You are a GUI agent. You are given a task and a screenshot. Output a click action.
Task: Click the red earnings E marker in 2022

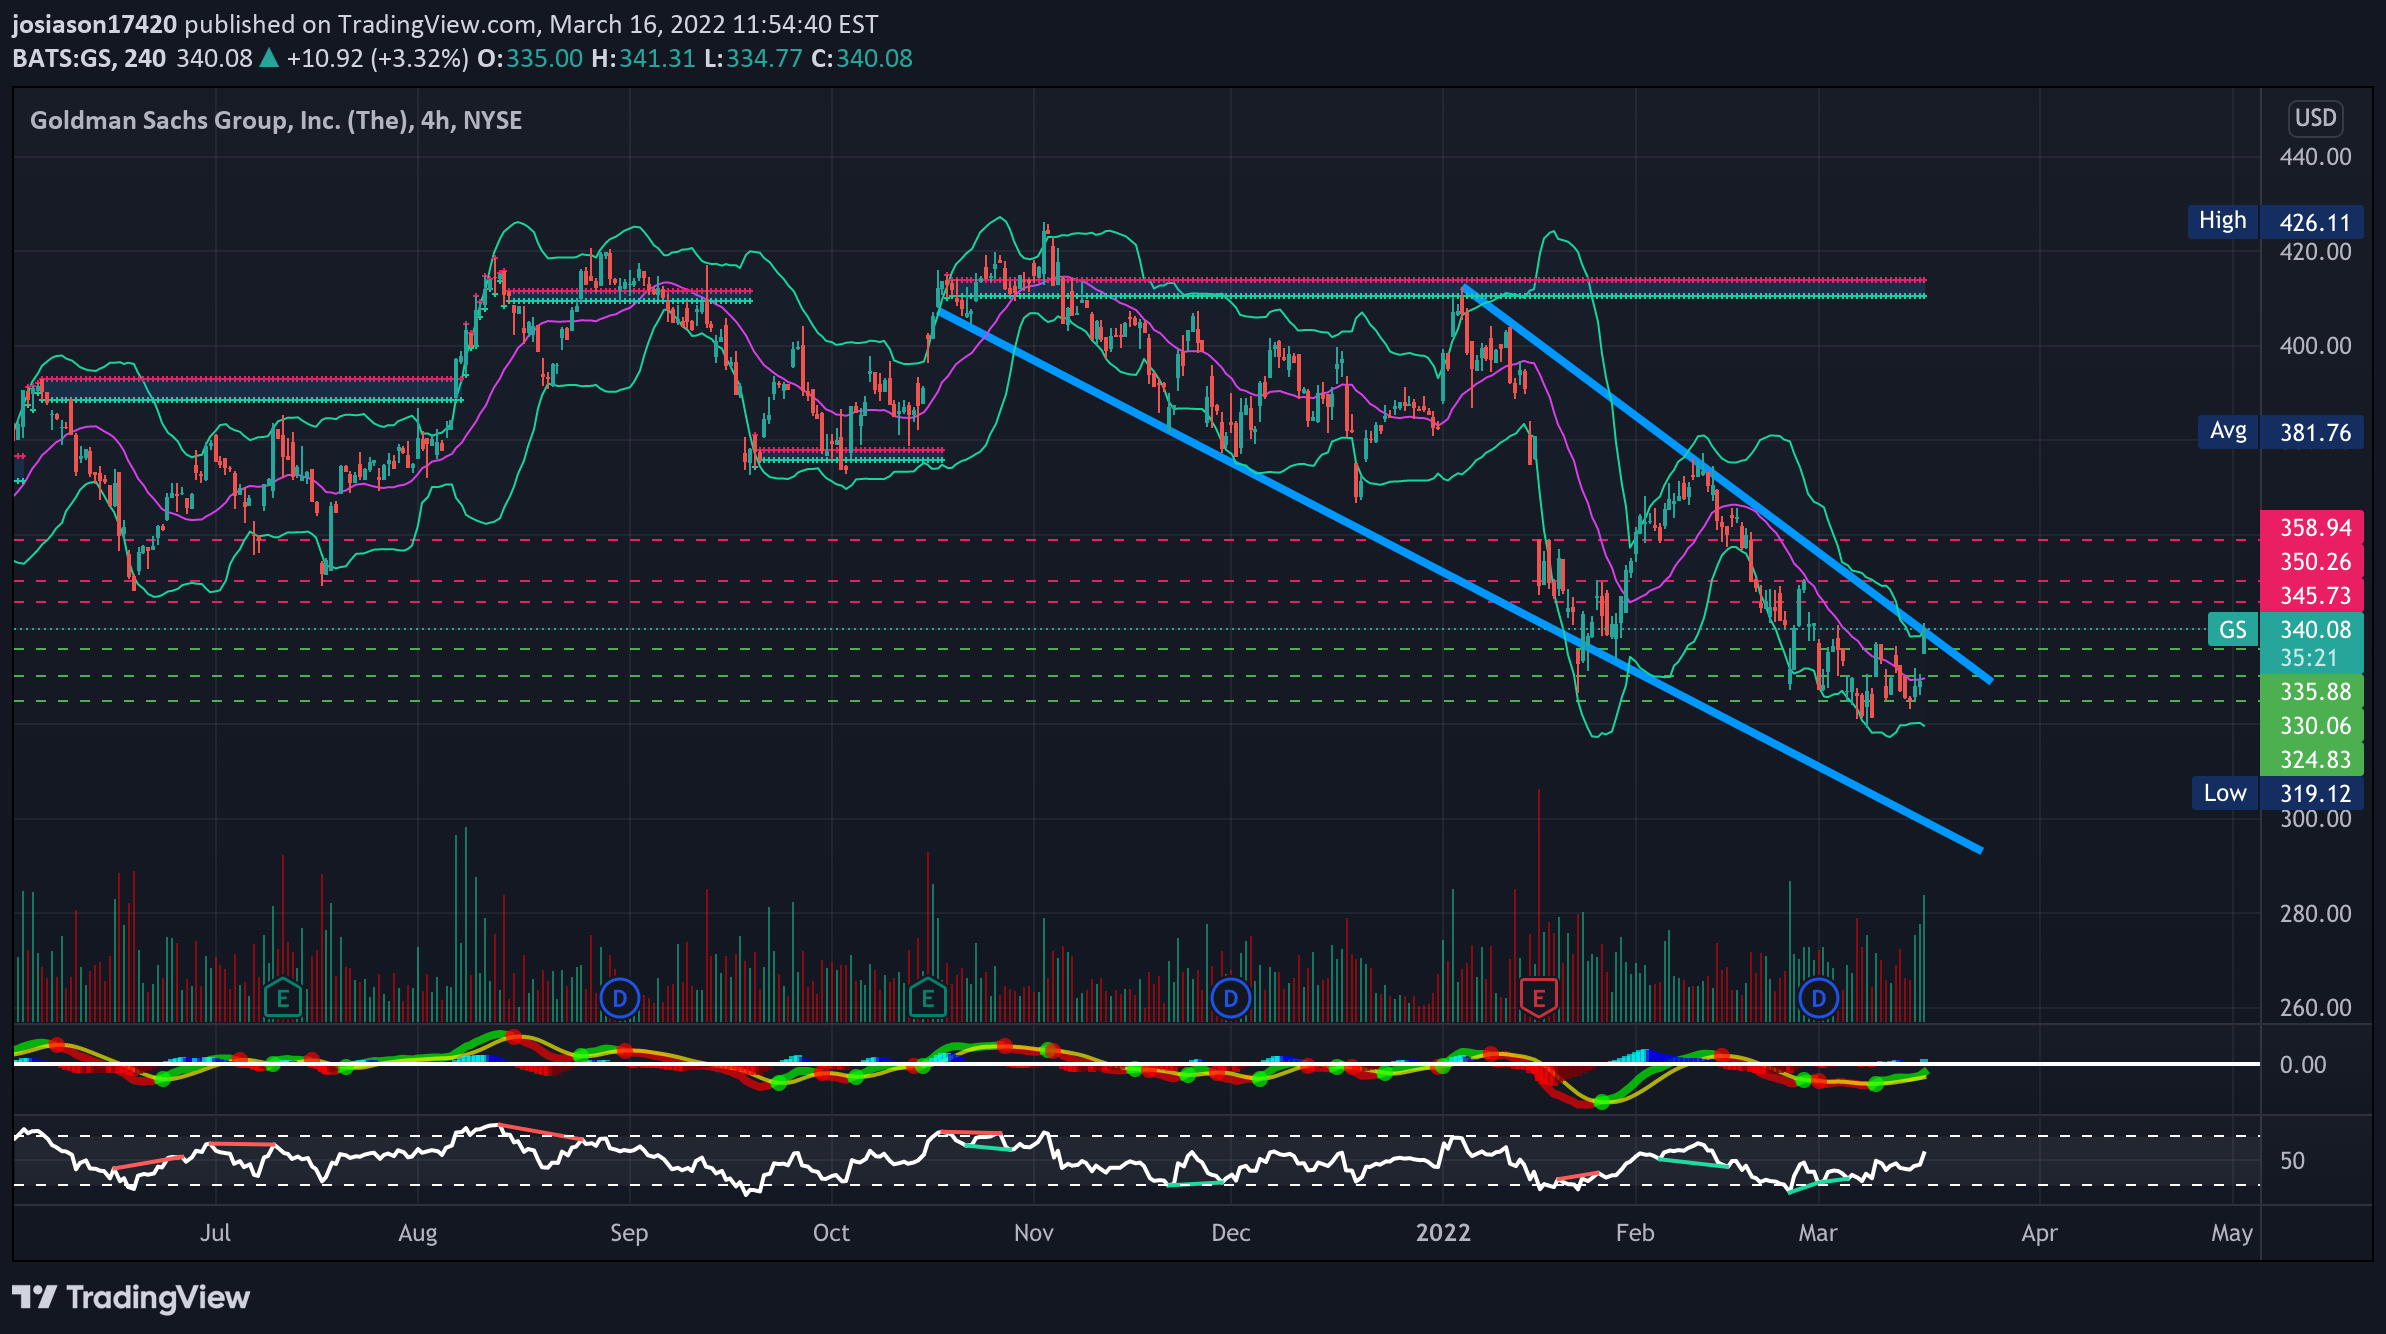pyautogui.click(x=1539, y=997)
